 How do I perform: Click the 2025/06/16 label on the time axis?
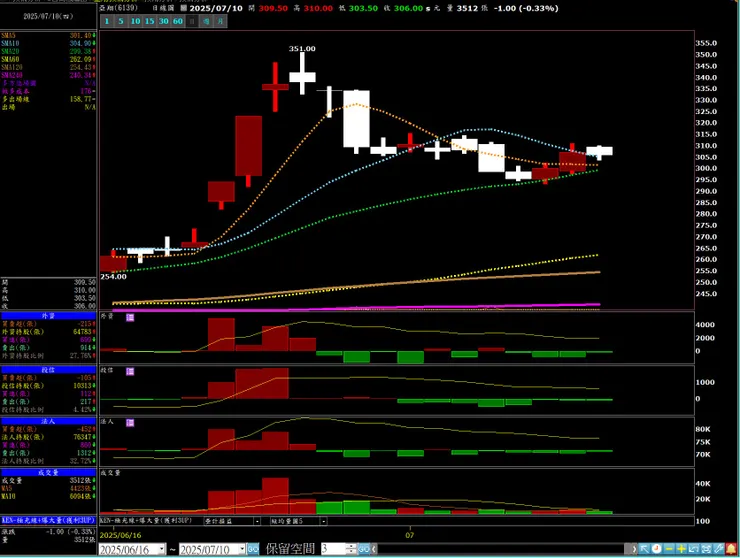pyautogui.click(x=120, y=535)
